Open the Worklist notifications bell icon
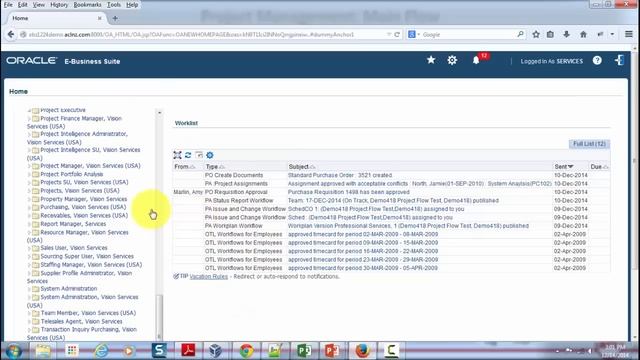 pos(476,60)
